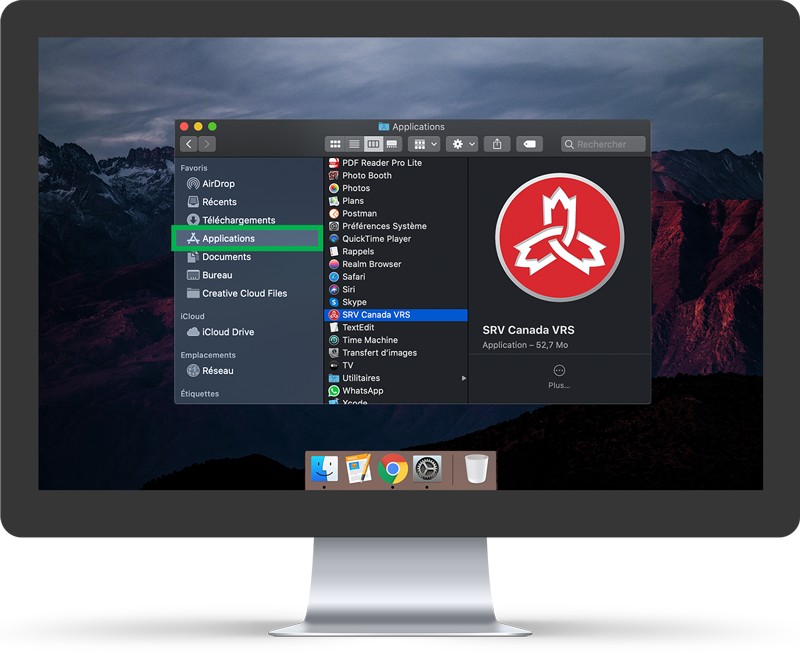
Task: Select Safari in the applications list
Action: [x=396, y=277]
